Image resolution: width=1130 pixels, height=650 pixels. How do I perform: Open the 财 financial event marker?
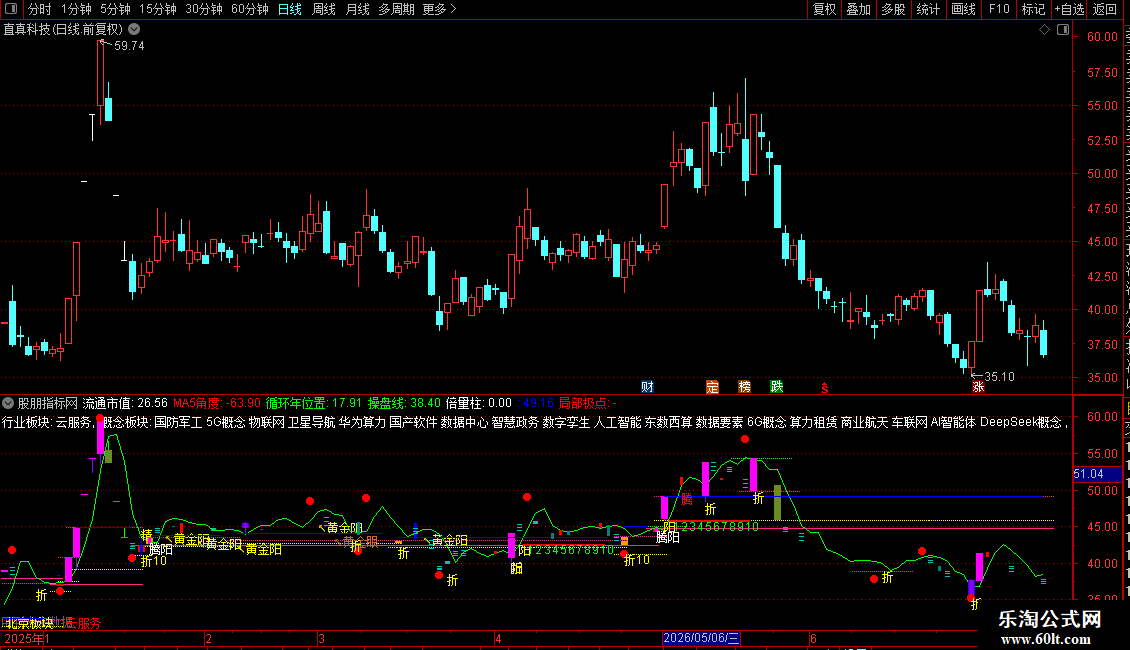point(647,387)
